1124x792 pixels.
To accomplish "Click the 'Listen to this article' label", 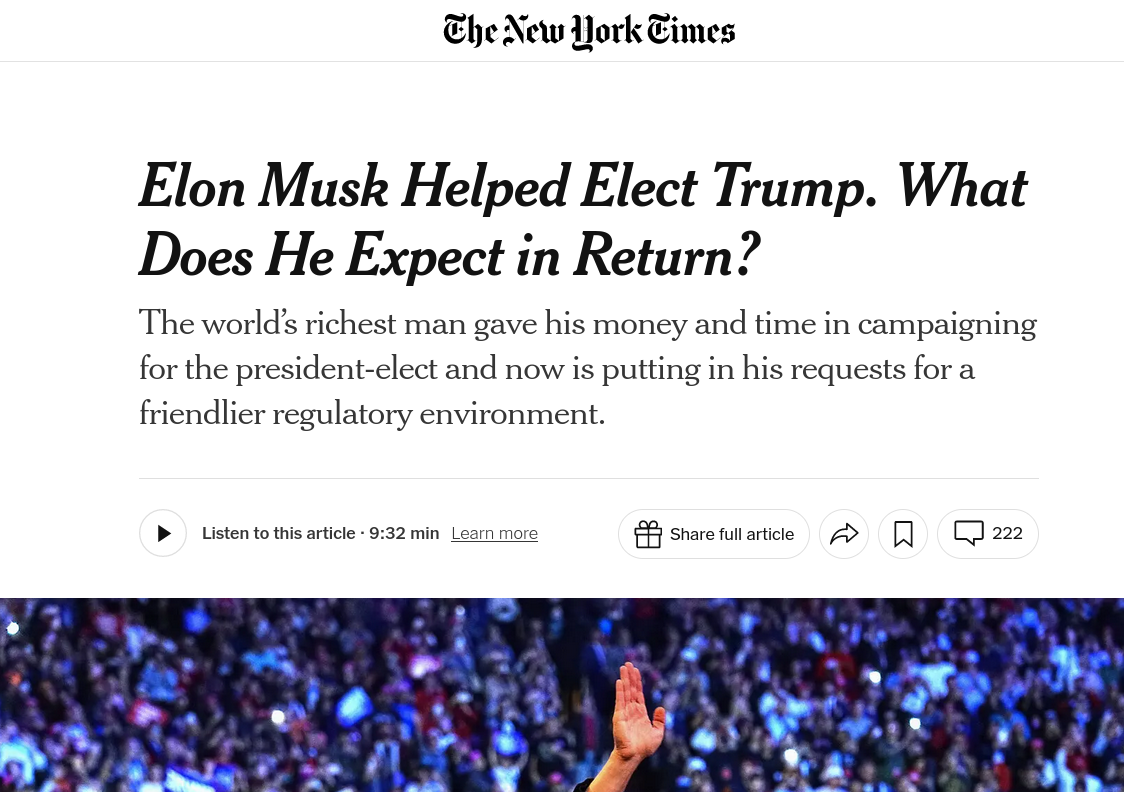I will (278, 534).
